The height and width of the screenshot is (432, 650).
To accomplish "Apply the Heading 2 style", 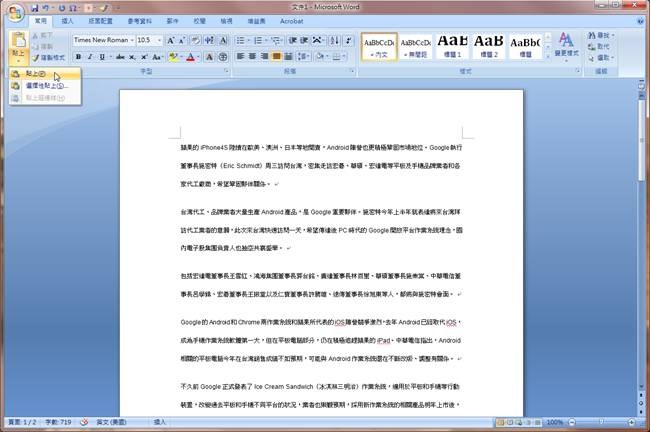I will tap(489, 46).
